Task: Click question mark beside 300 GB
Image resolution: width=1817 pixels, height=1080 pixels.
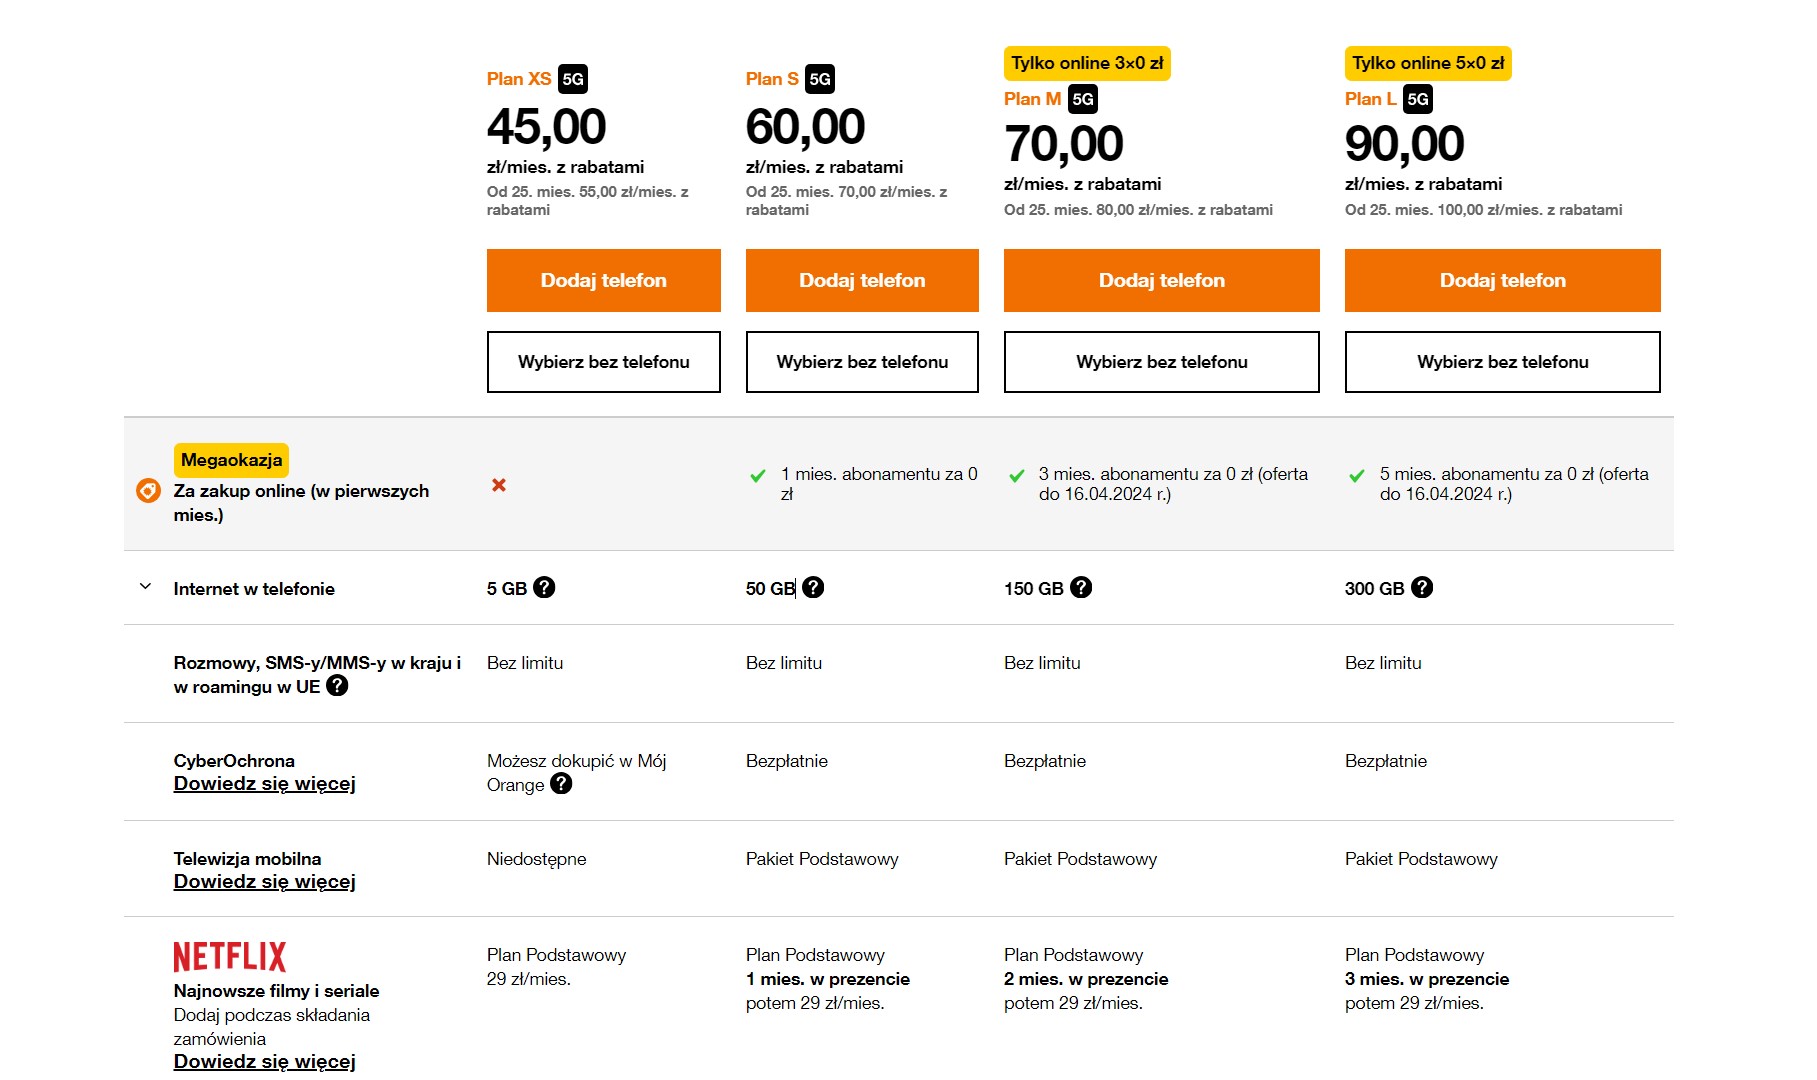Action: tap(1422, 587)
